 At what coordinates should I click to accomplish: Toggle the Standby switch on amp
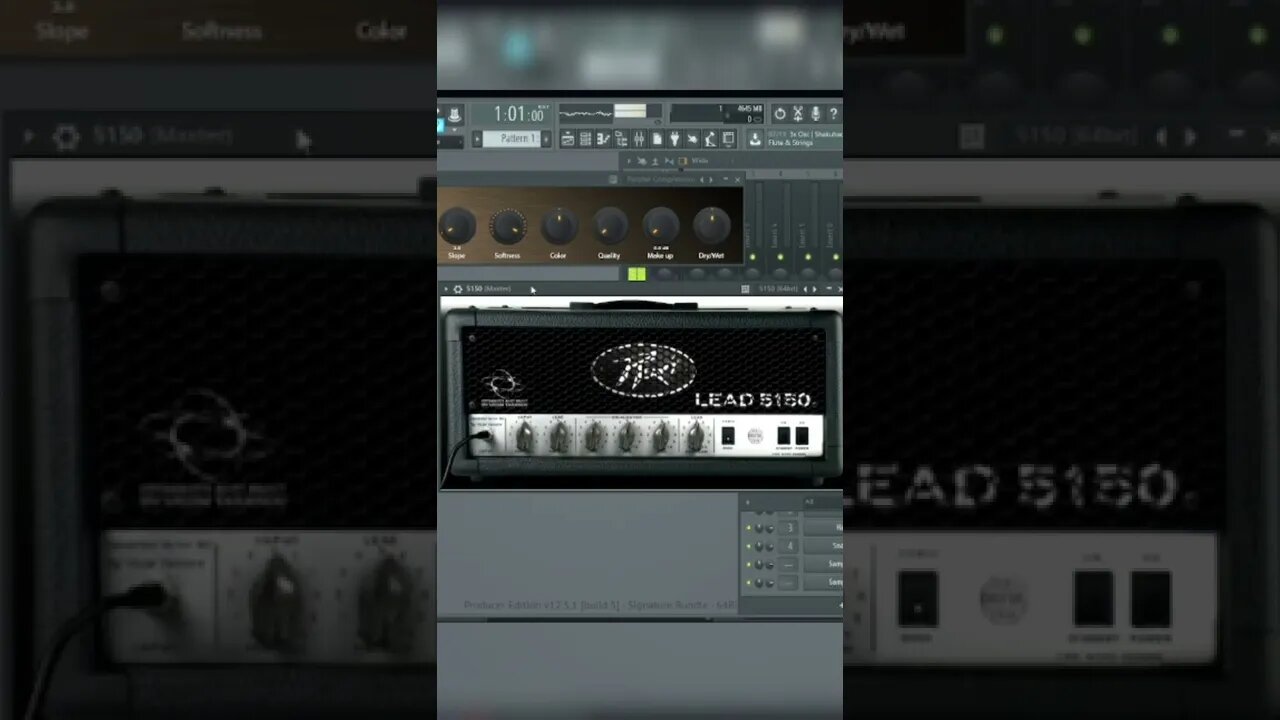tap(784, 435)
